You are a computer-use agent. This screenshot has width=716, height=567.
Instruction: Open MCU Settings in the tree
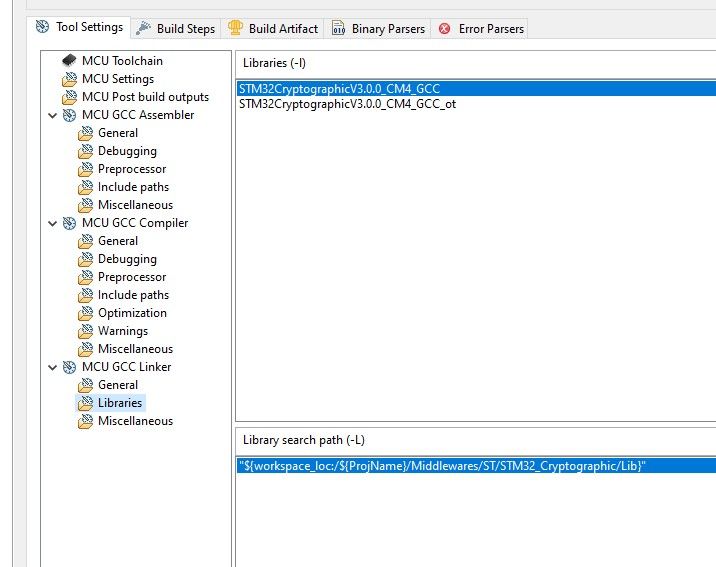[118, 79]
